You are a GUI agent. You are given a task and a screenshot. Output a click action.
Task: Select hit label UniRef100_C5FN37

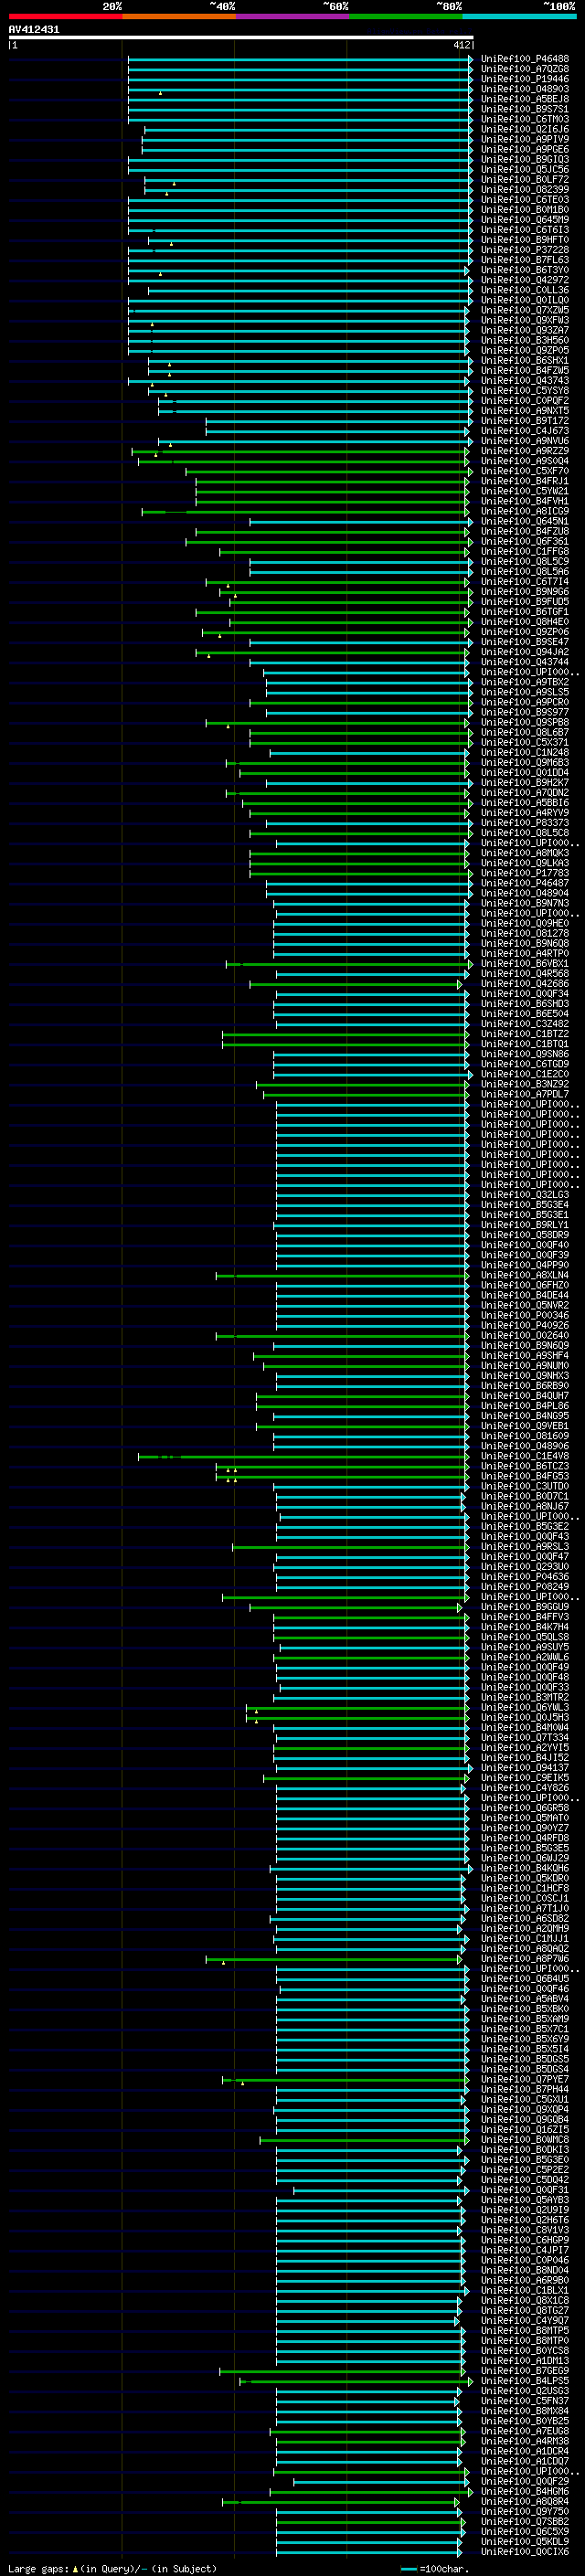[525, 2401]
